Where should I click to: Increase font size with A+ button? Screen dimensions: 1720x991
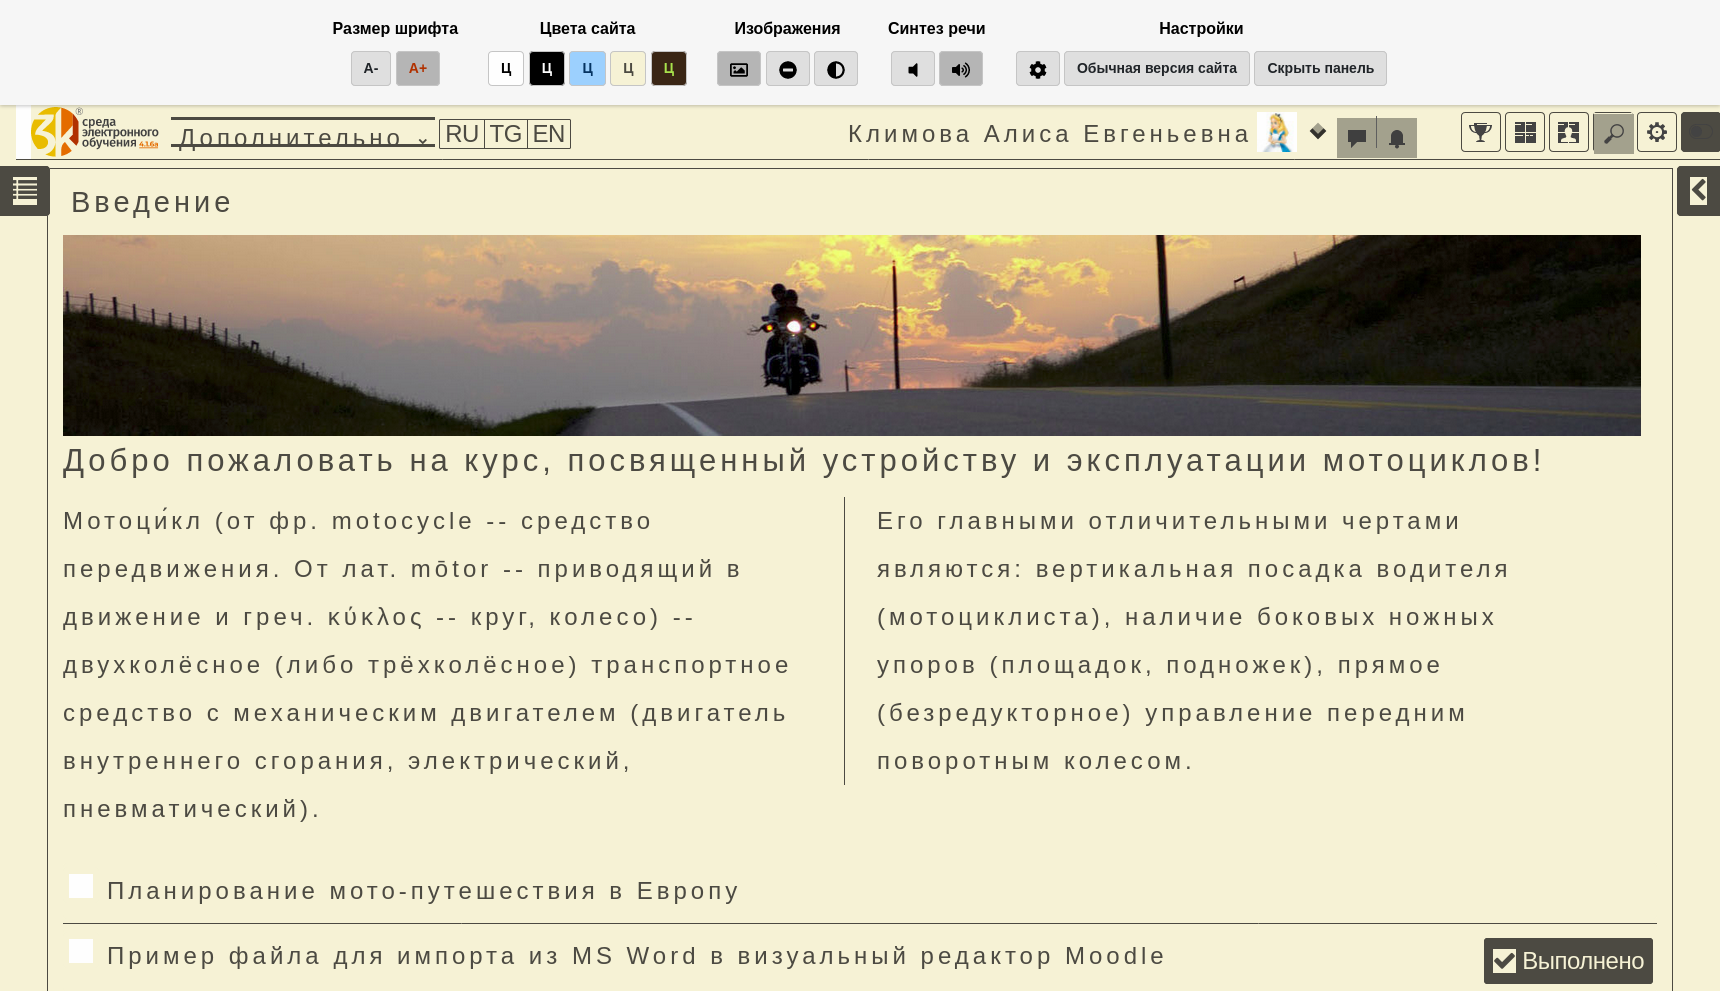point(418,69)
